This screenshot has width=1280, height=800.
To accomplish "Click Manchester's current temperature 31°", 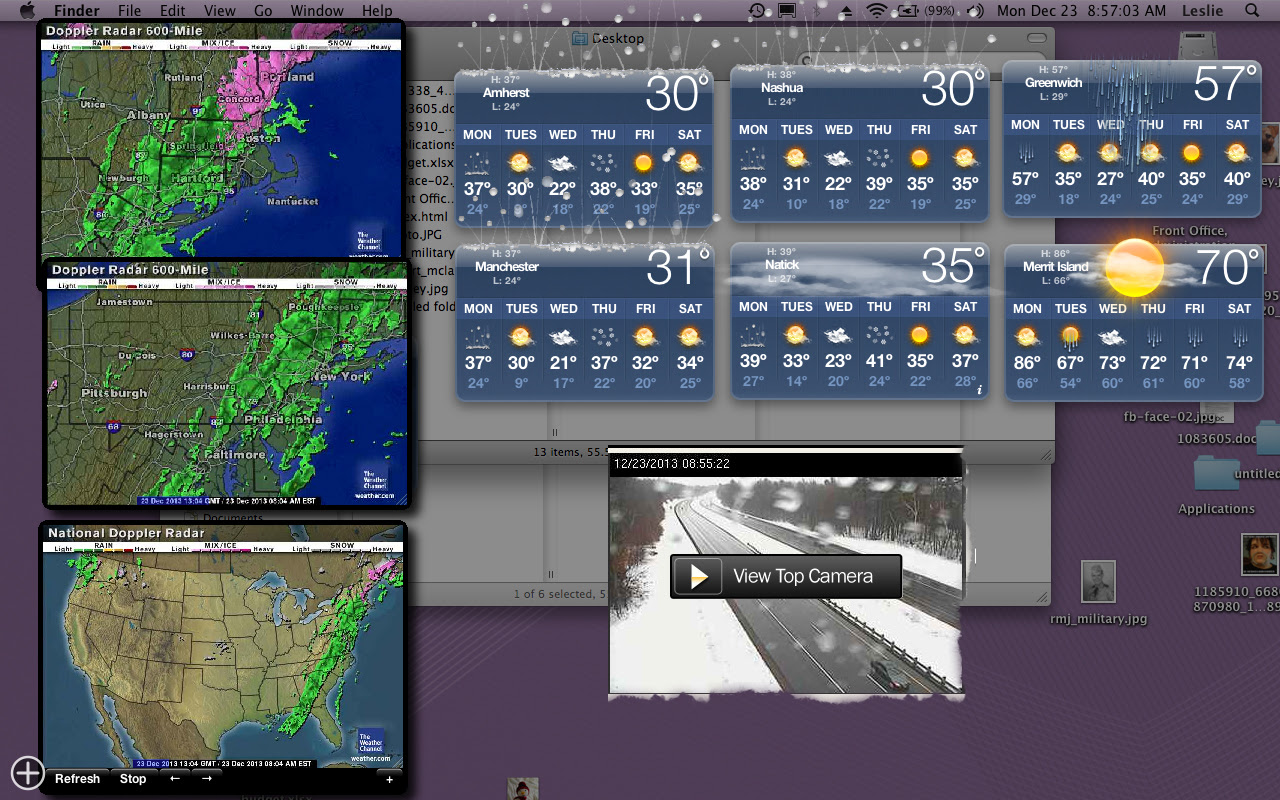I will pos(677,267).
